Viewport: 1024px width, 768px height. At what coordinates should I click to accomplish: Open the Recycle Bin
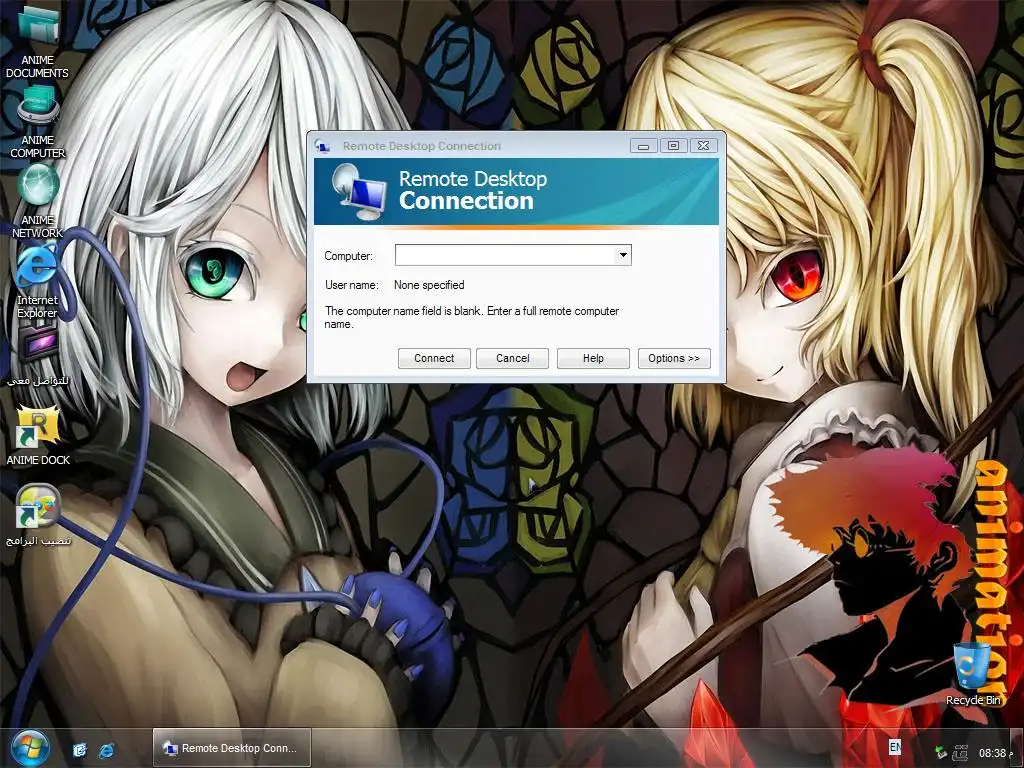click(973, 674)
